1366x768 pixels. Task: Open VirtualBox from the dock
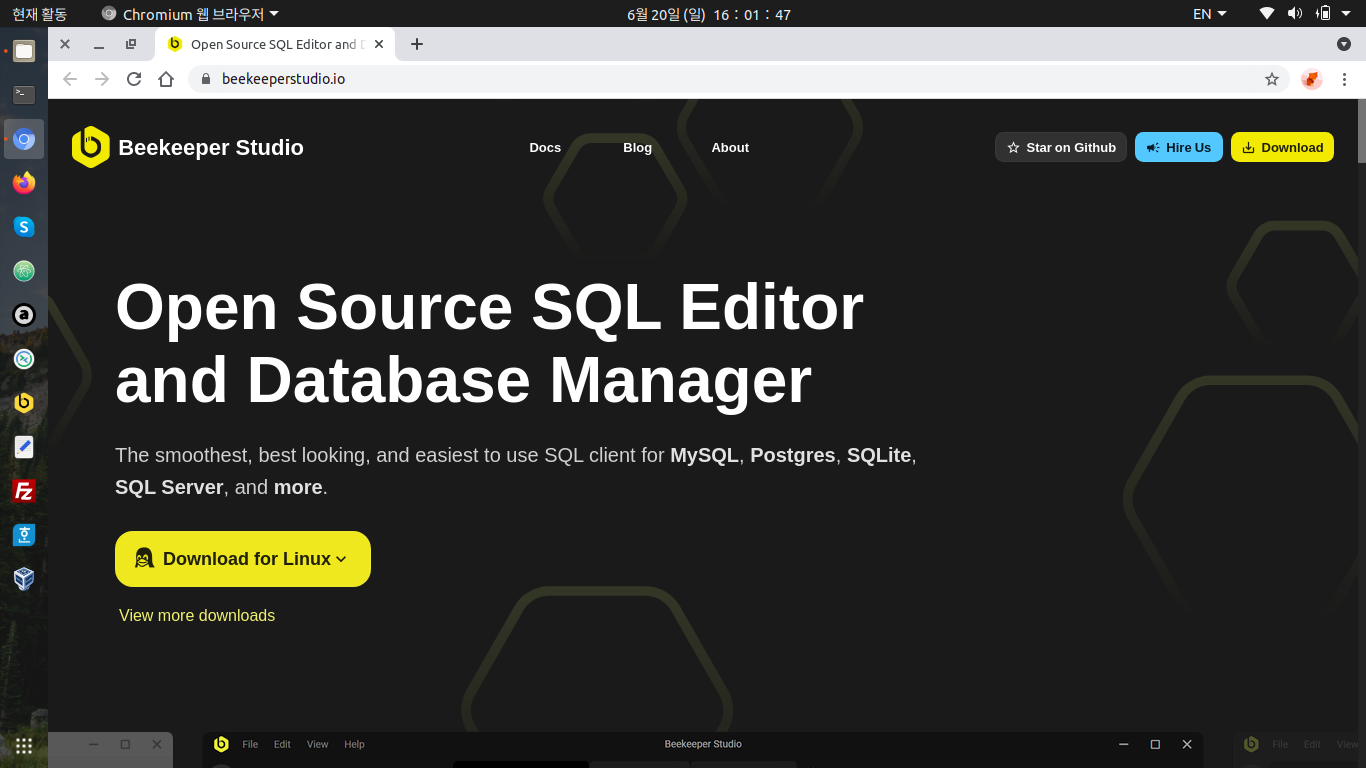[x=24, y=578]
